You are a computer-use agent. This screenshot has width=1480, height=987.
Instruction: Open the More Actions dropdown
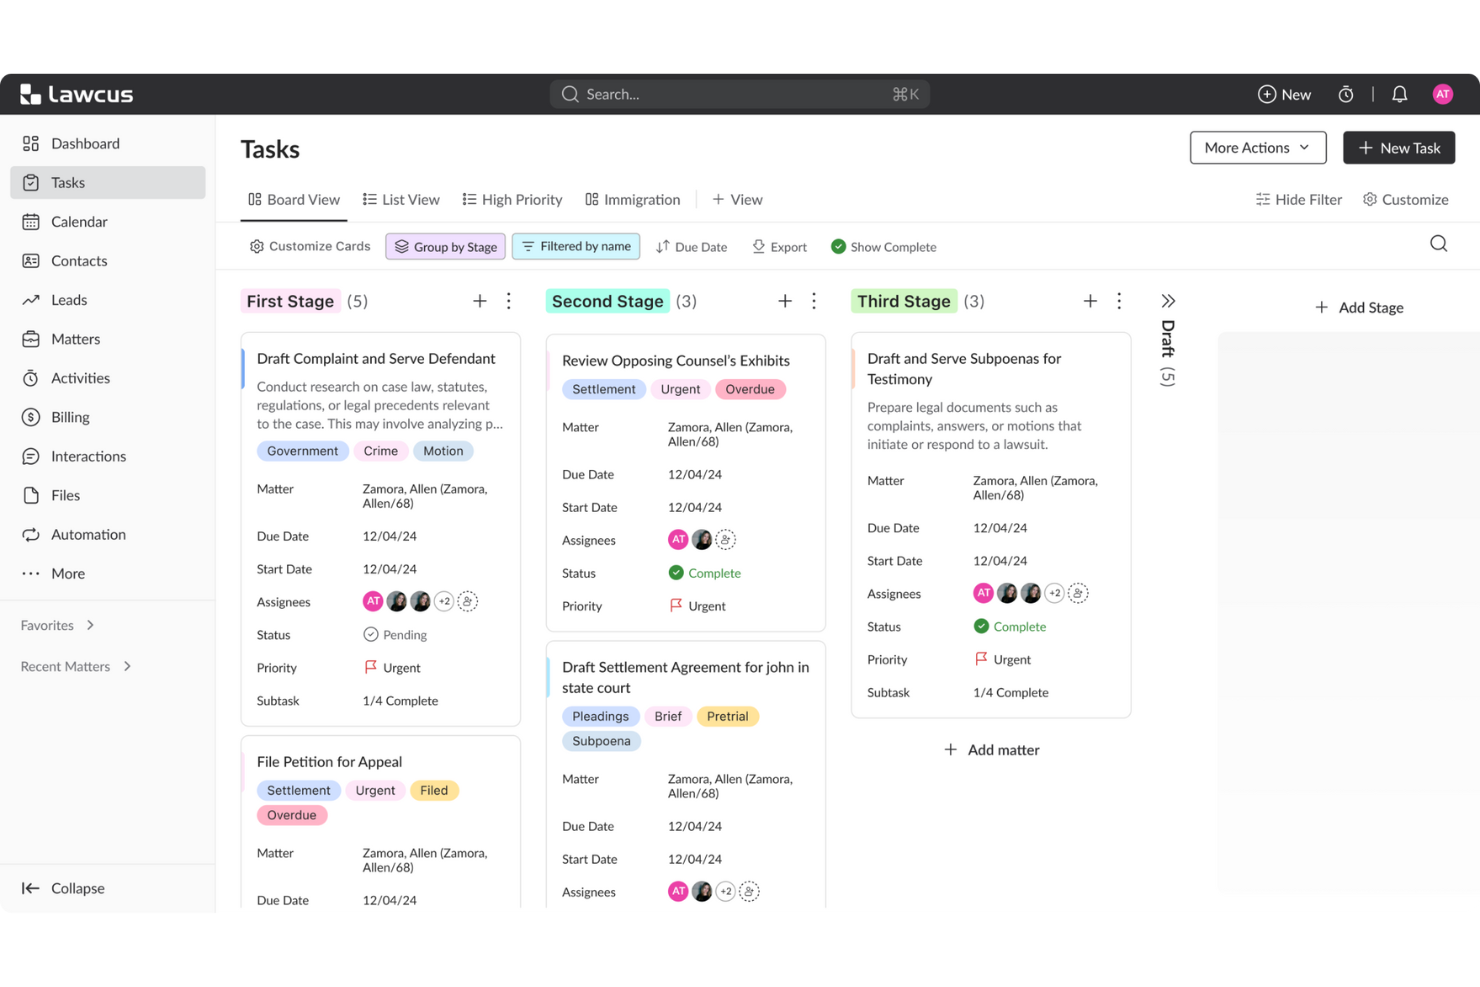point(1257,147)
